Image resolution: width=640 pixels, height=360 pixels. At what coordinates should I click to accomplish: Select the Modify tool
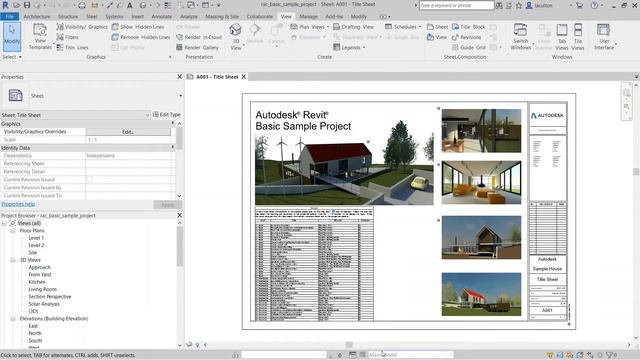tap(12, 37)
